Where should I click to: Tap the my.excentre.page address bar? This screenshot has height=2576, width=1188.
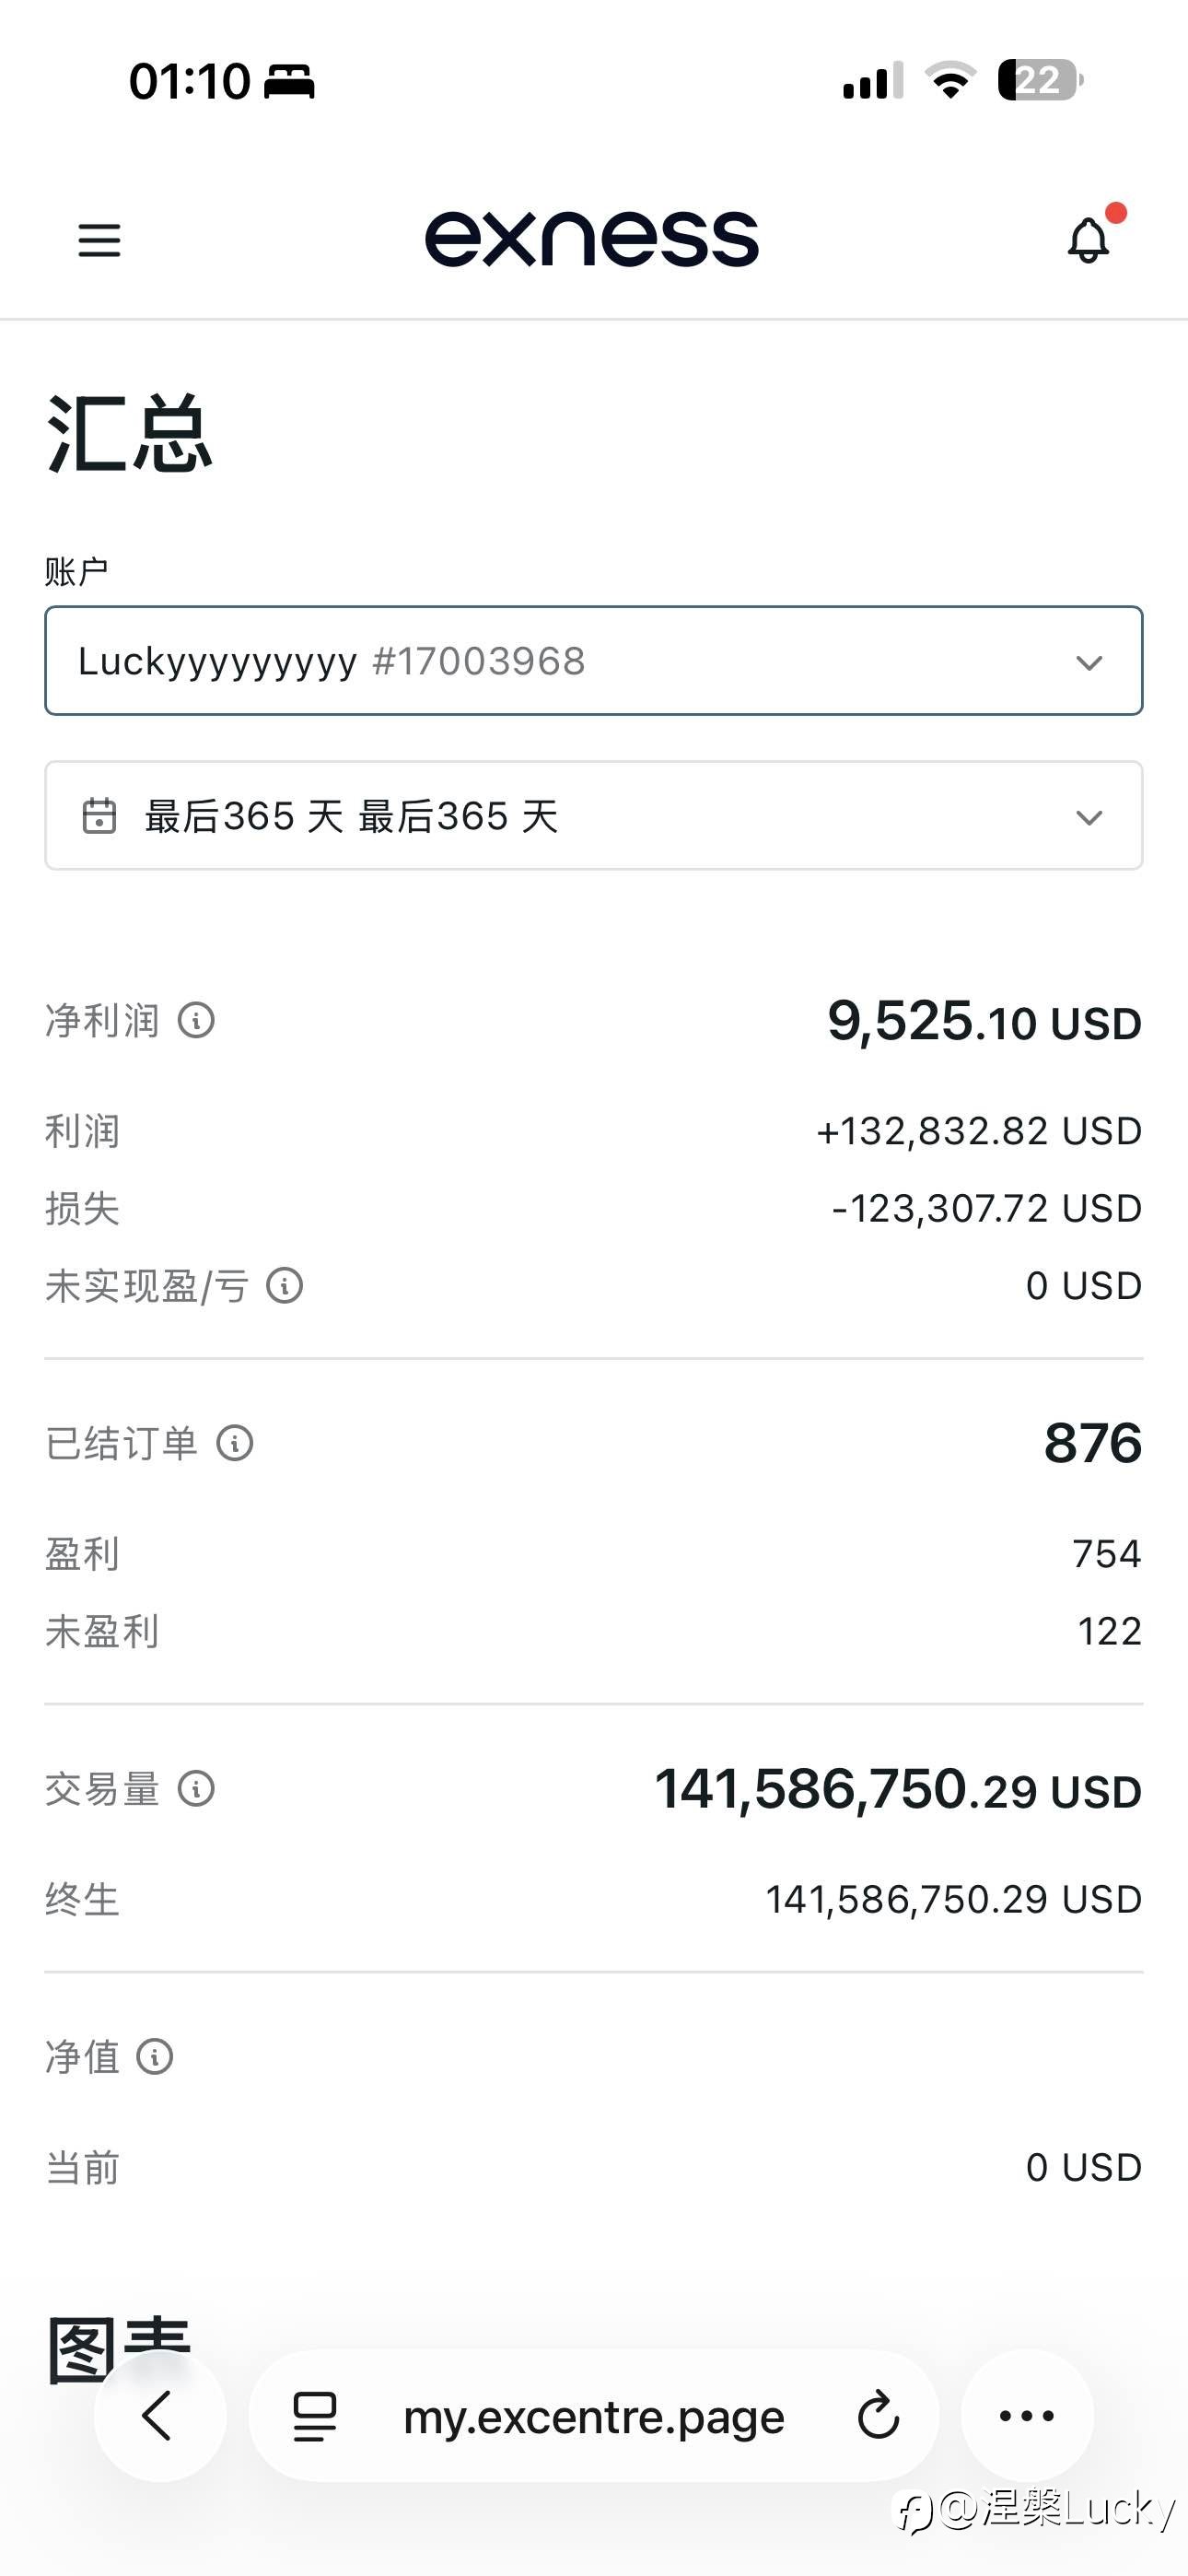pos(594,2416)
